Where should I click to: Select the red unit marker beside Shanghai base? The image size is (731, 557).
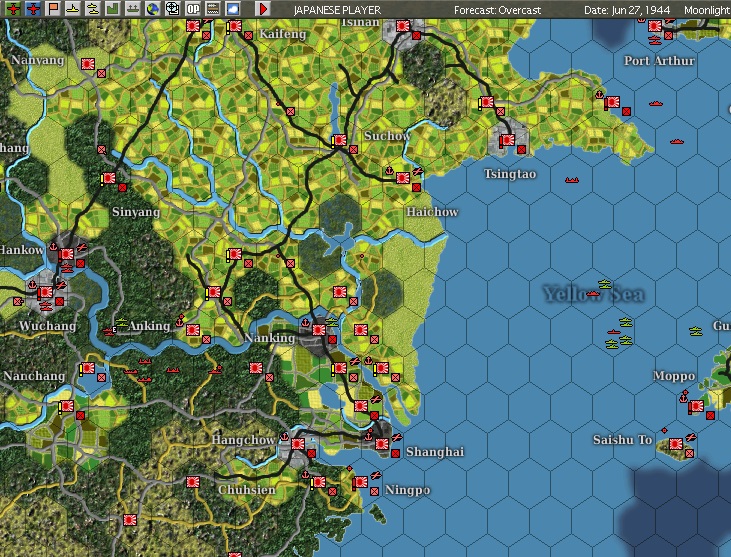click(395, 453)
